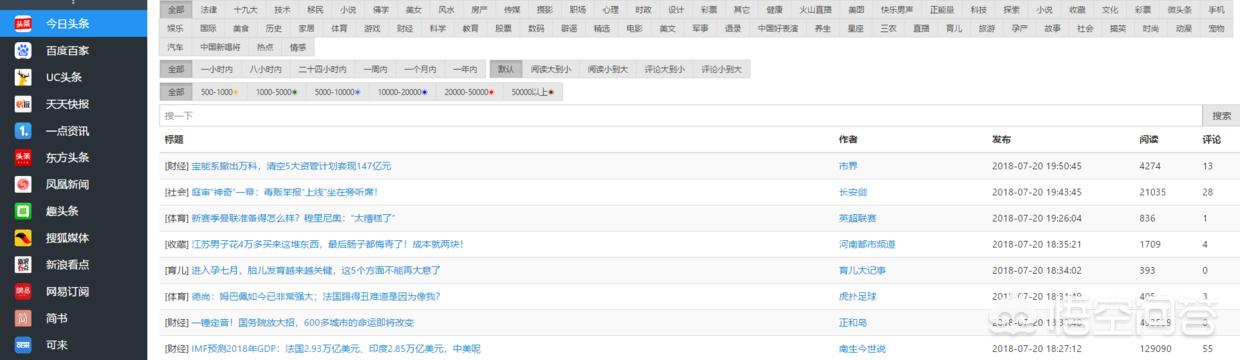Limit results to 一年内
This screenshot has width=1240, height=360.
click(x=465, y=70)
